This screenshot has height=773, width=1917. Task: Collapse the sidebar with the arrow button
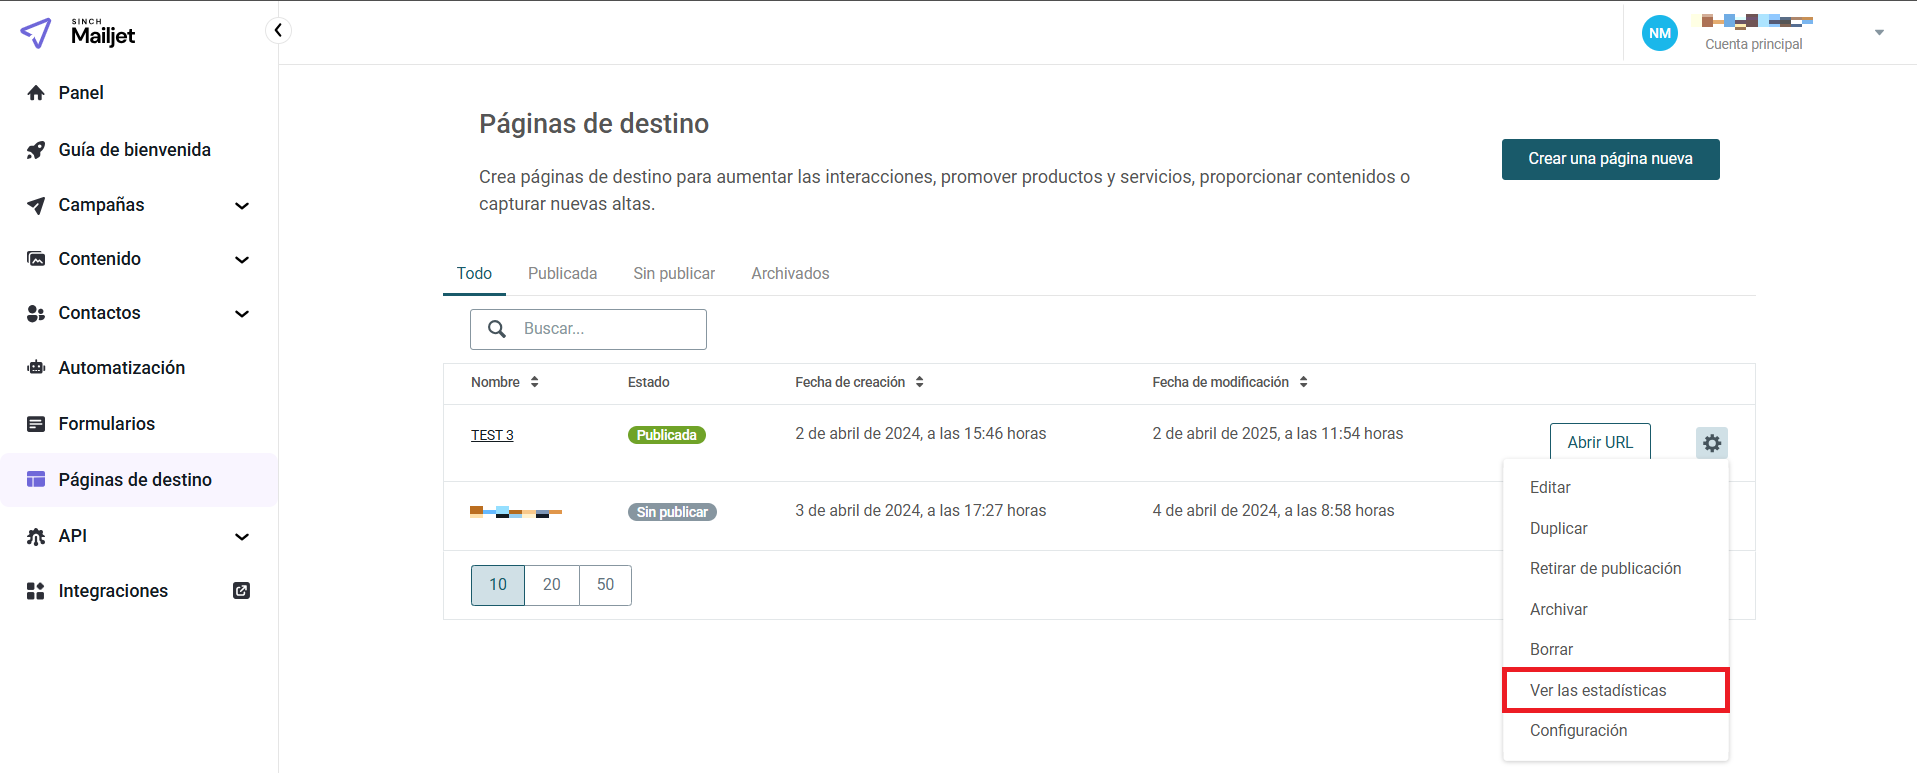(278, 30)
